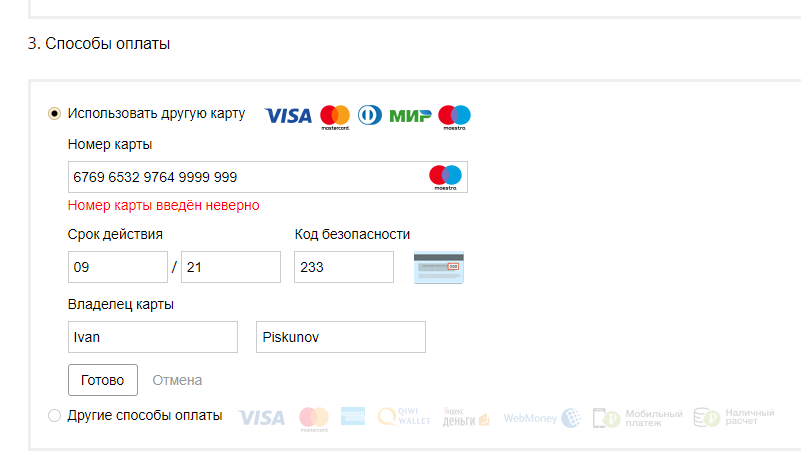801x471 pixels.
Task: Click the CVV card hint image
Action: 439,267
